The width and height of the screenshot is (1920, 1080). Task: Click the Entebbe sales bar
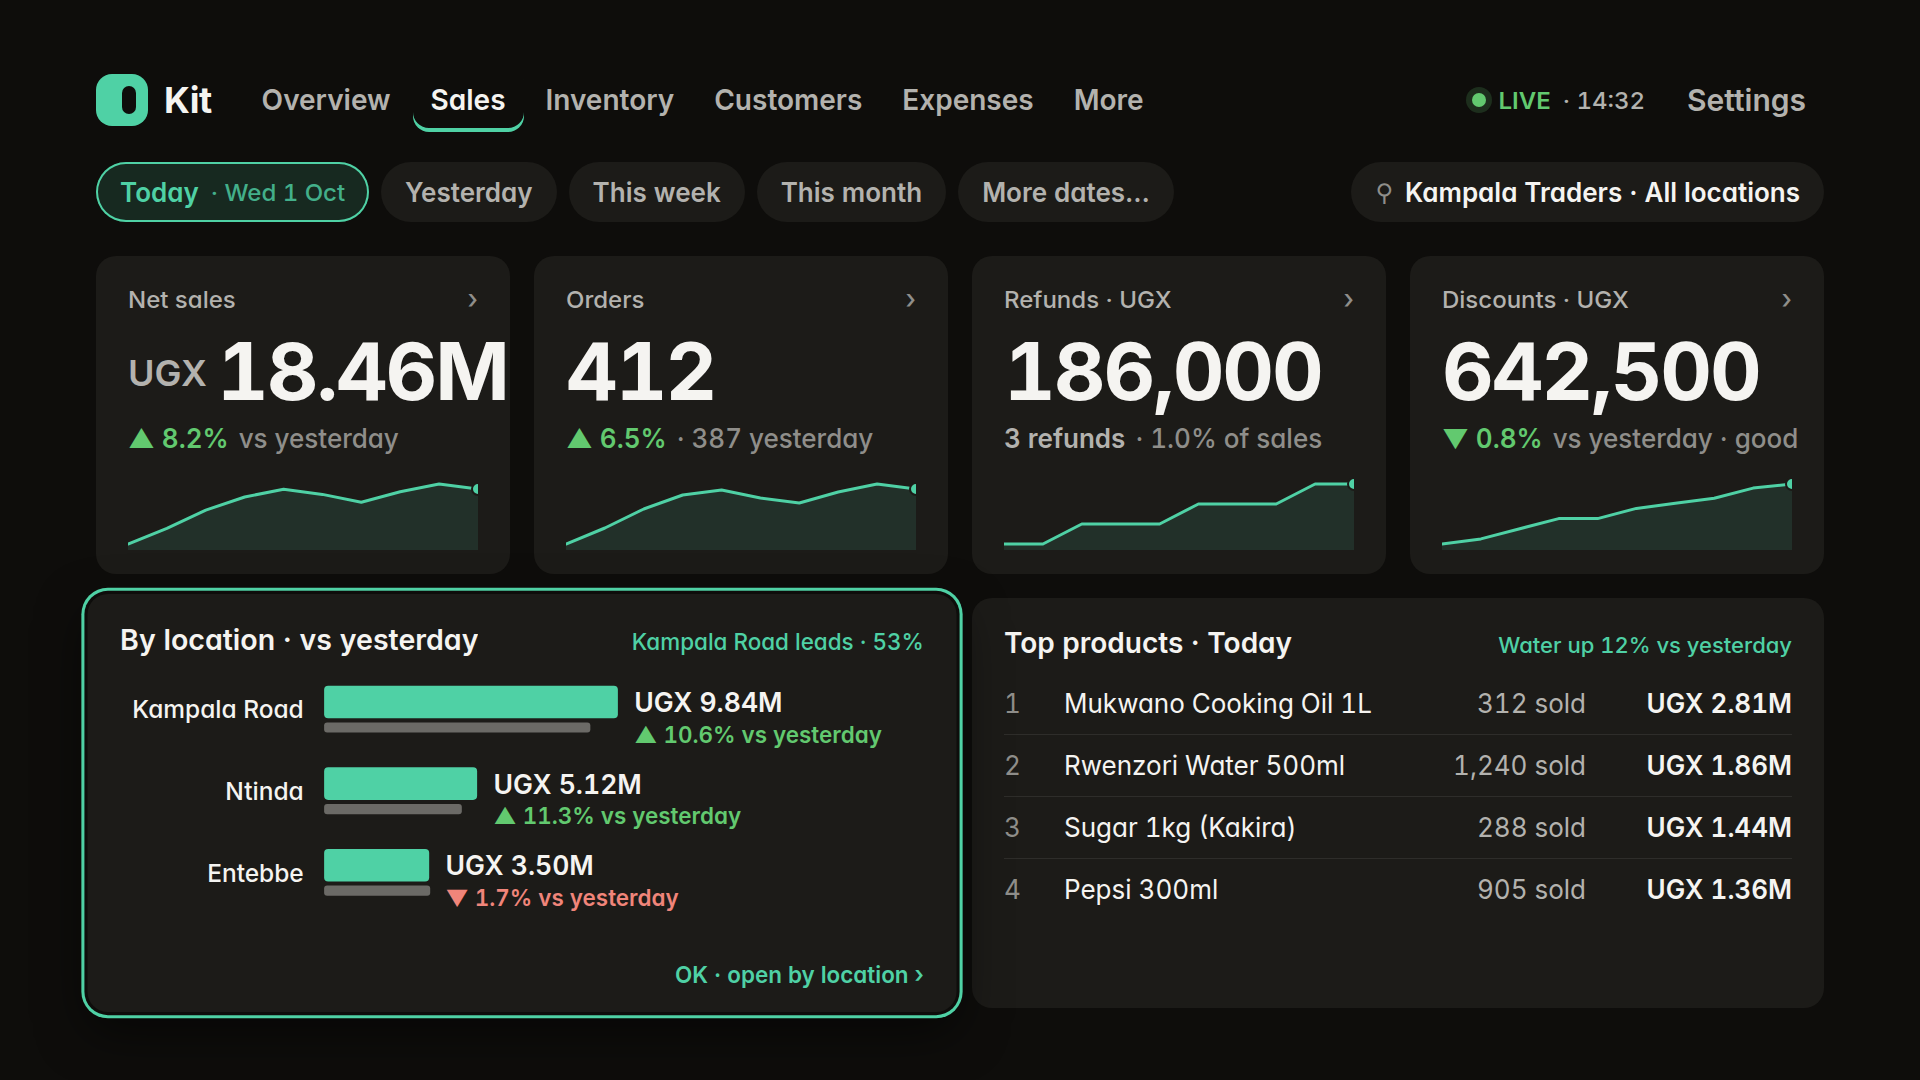coord(376,865)
